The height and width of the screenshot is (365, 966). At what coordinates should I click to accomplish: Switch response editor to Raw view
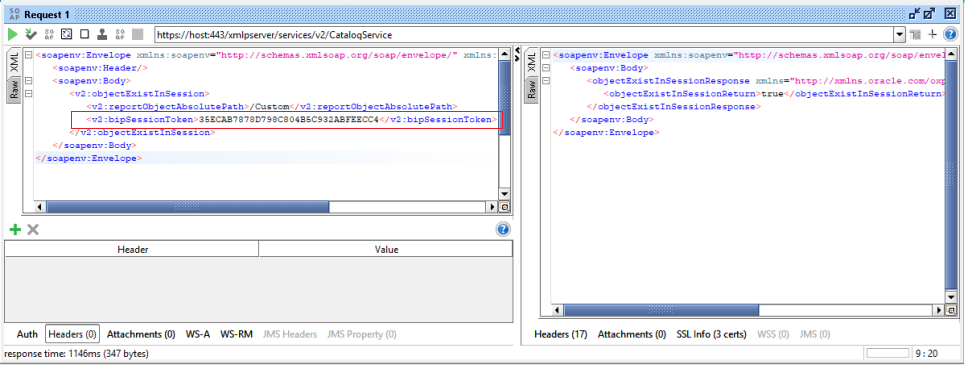[x=531, y=89]
